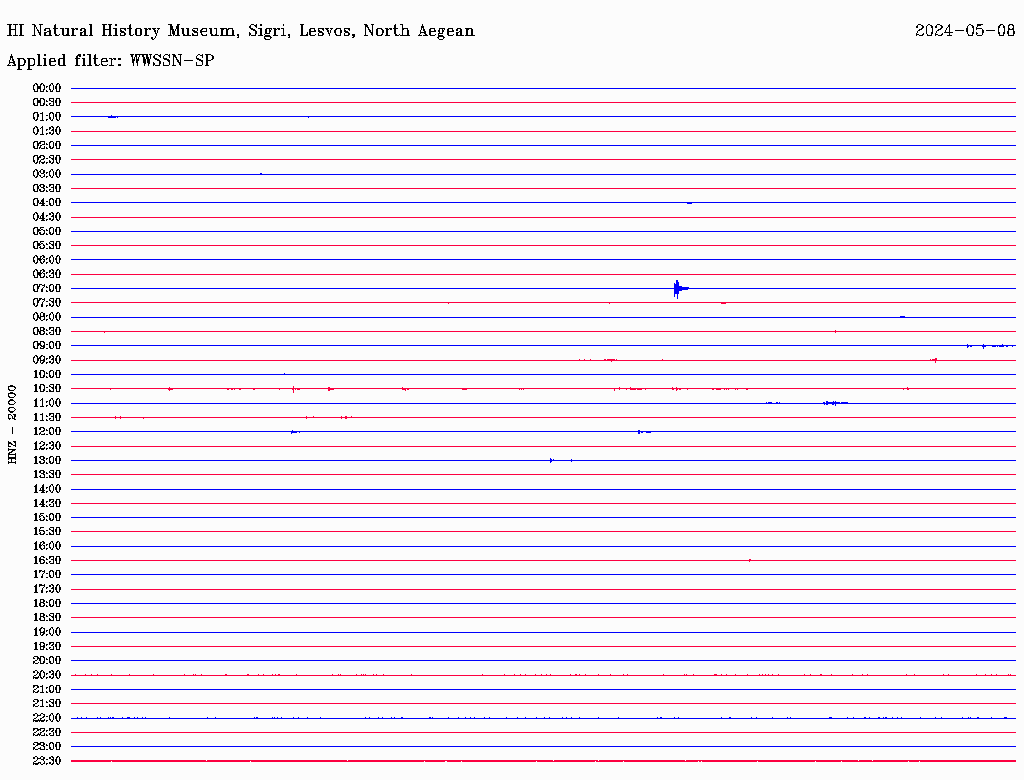Click the 02:00 time label
Image resolution: width=1024 pixels, height=780 pixels.
[47, 146]
